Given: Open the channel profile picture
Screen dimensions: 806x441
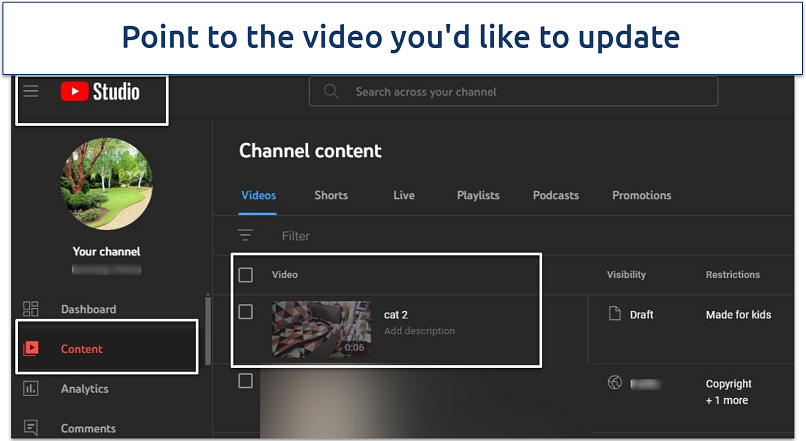Looking at the screenshot, I should pos(106,183).
